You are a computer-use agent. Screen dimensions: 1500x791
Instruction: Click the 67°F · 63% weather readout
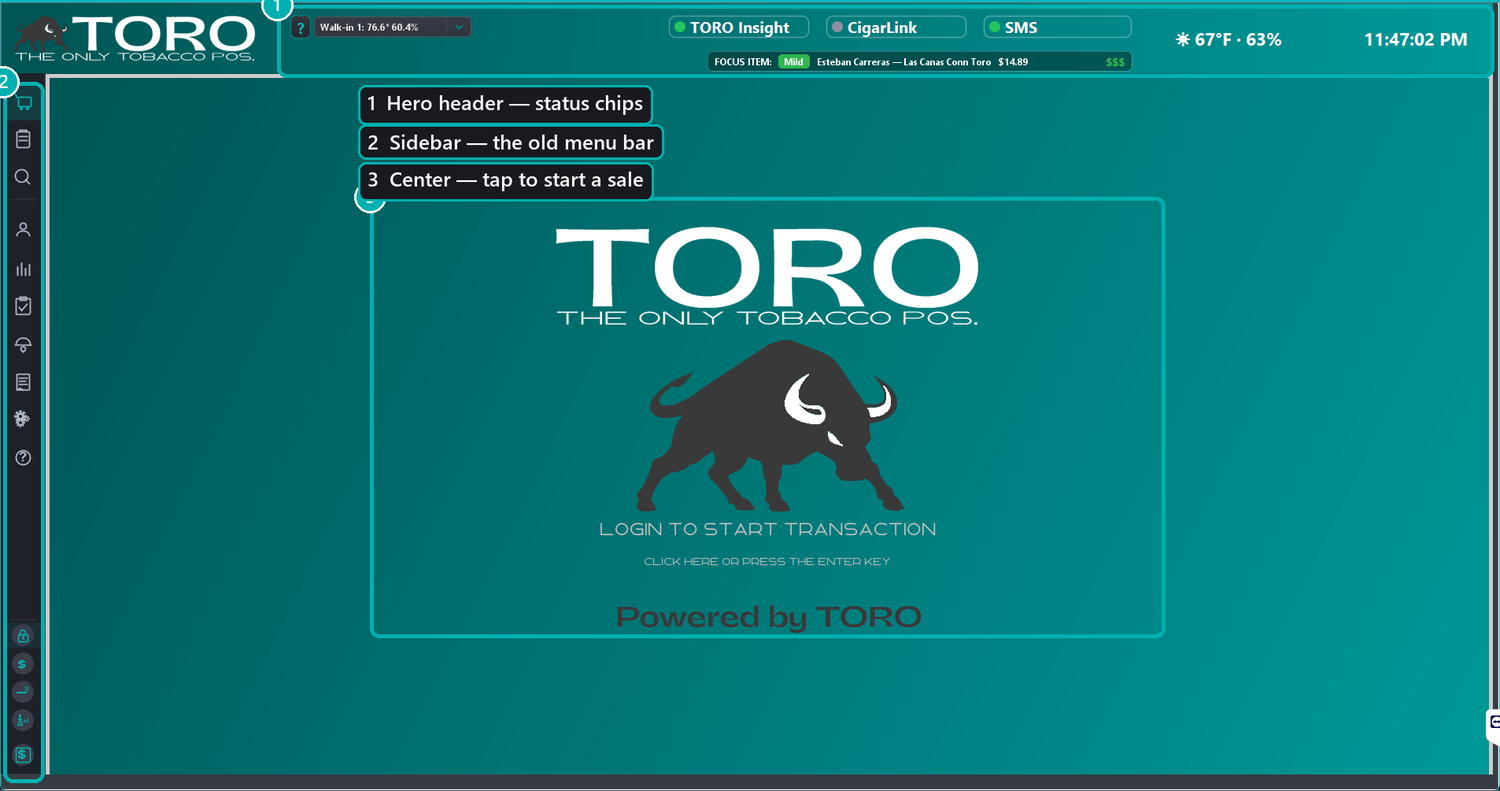coord(1238,40)
